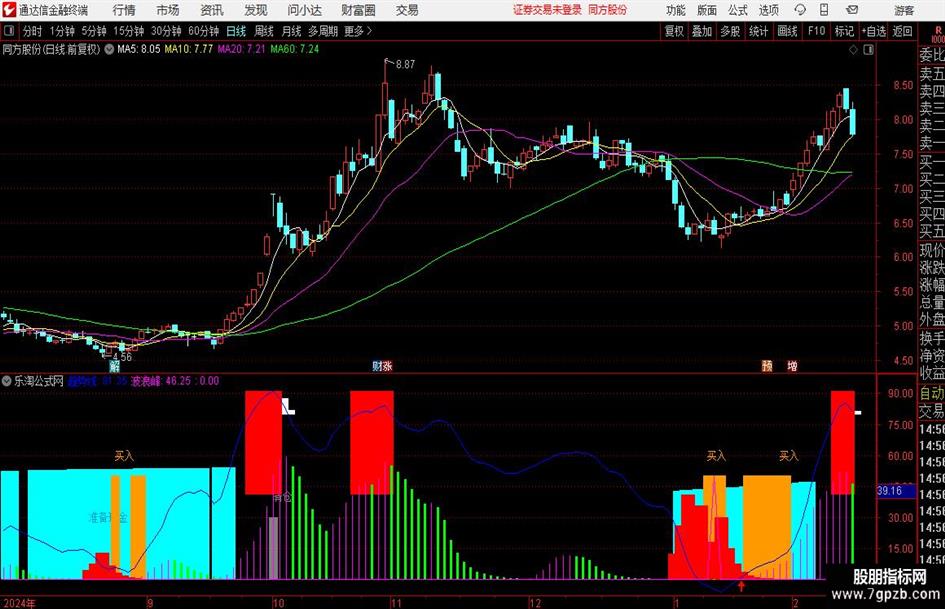Screen dimensions: 945x609
Task: Click the 返回 back button
Action: [902, 31]
